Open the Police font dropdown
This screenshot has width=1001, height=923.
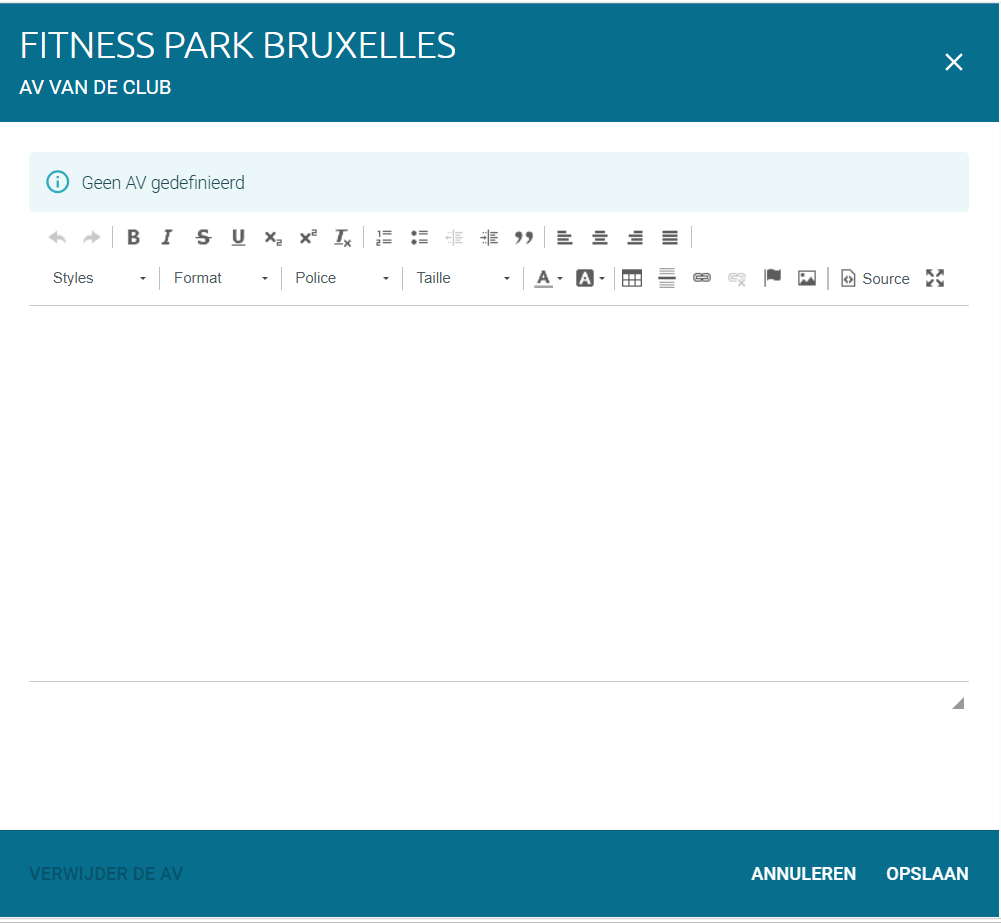(x=342, y=278)
